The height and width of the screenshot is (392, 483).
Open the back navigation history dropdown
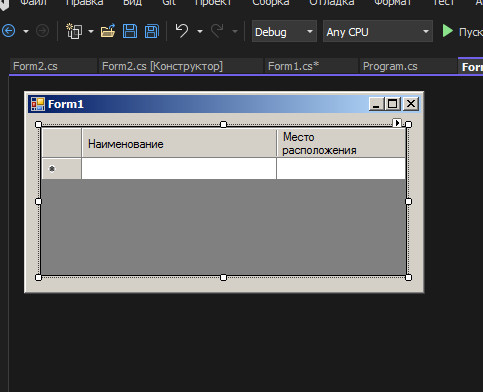point(26,32)
